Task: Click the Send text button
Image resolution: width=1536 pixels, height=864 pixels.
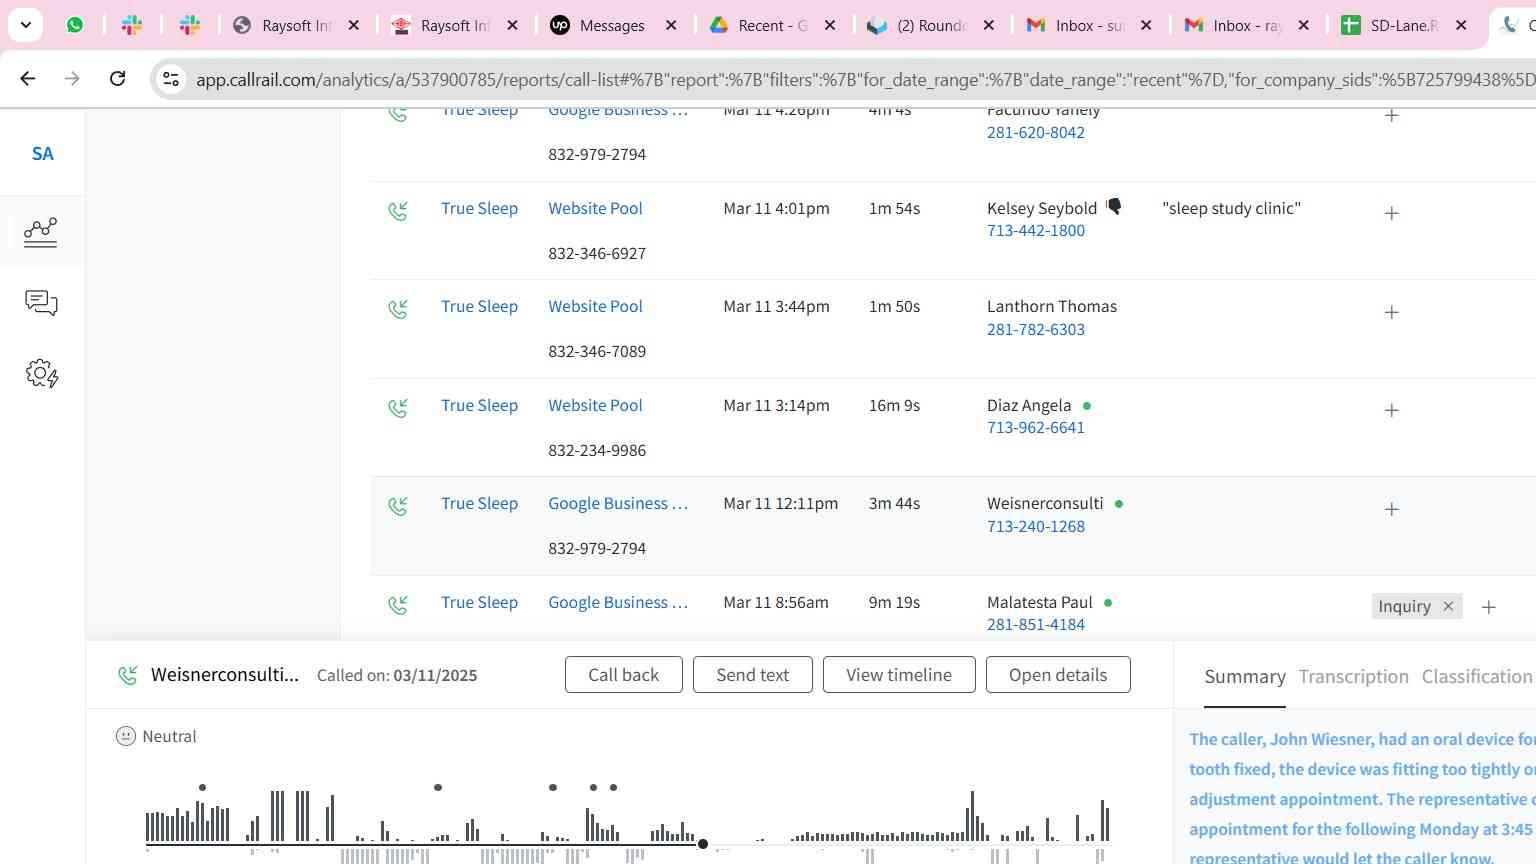Action: [x=752, y=674]
